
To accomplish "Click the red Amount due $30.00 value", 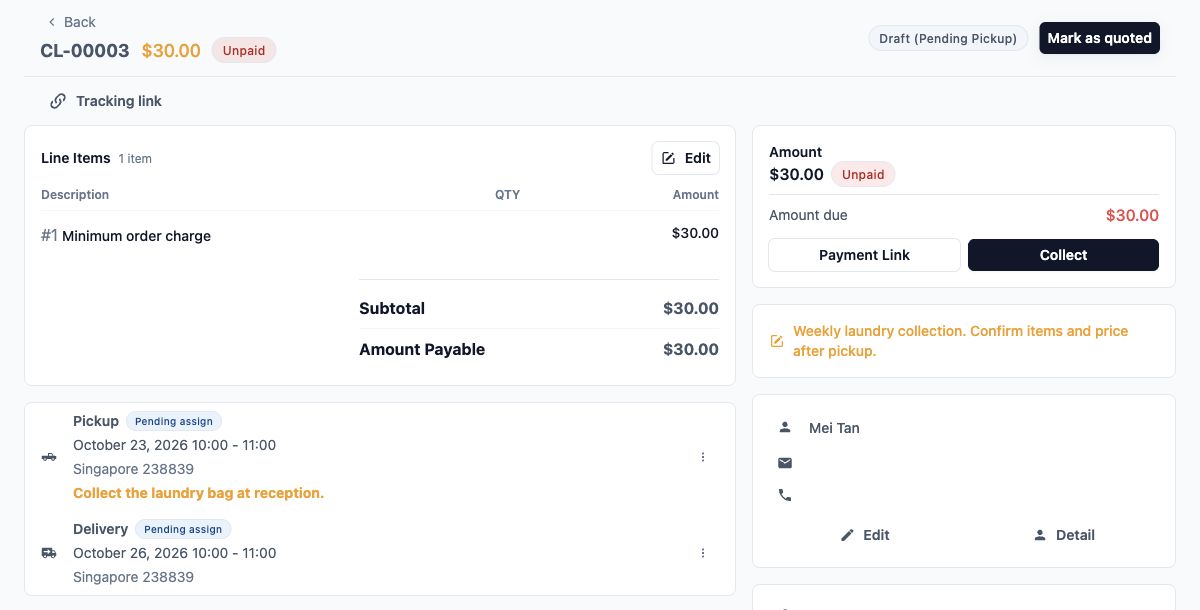I will (x=1132, y=215).
